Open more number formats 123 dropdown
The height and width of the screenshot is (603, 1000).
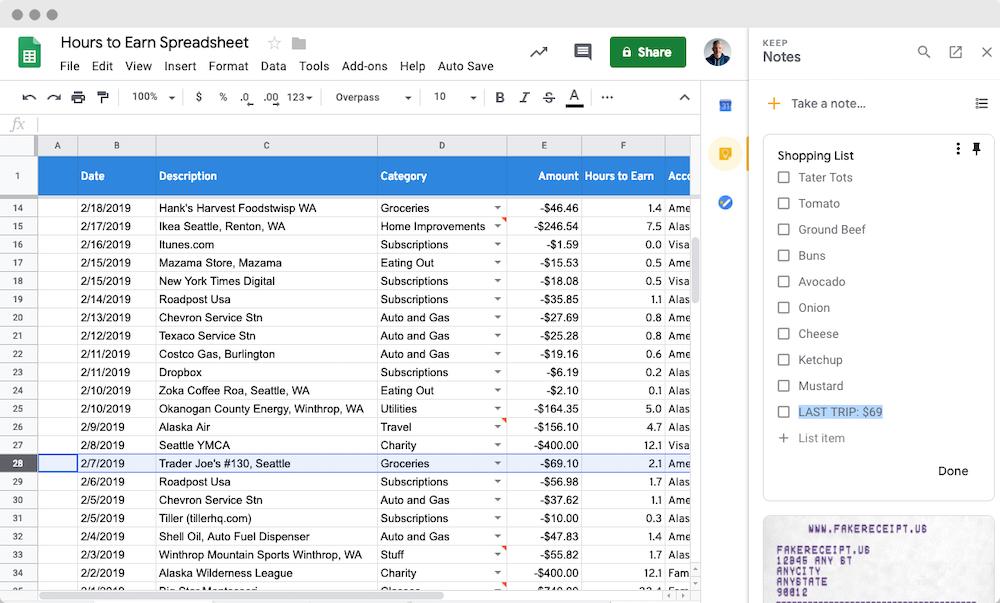(x=300, y=98)
